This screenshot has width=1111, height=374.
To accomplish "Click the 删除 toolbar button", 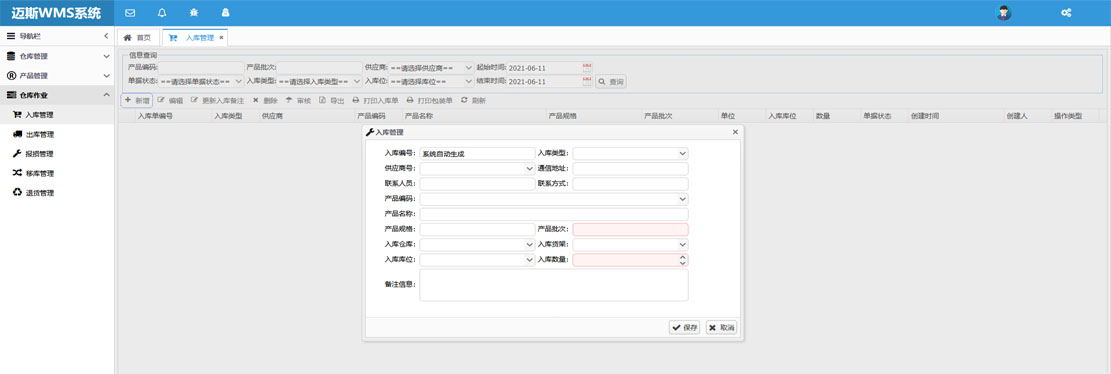I will tap(265, 101).
